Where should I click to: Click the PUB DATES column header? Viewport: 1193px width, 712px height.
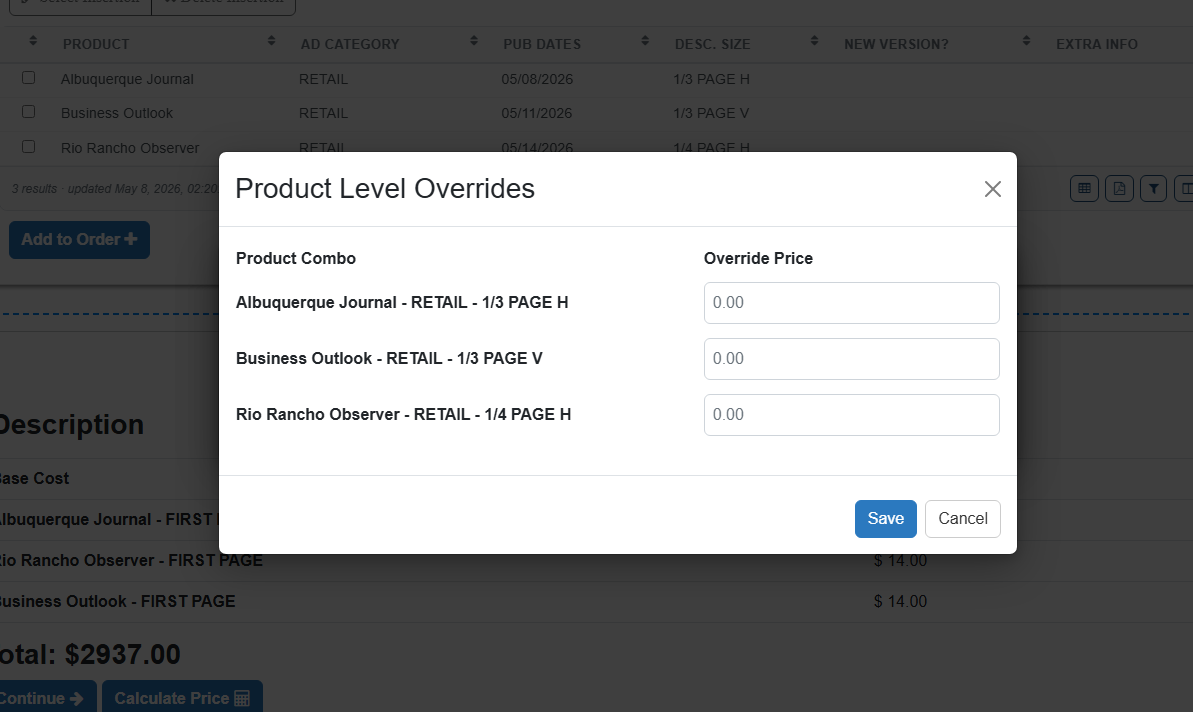click(542, 44)
